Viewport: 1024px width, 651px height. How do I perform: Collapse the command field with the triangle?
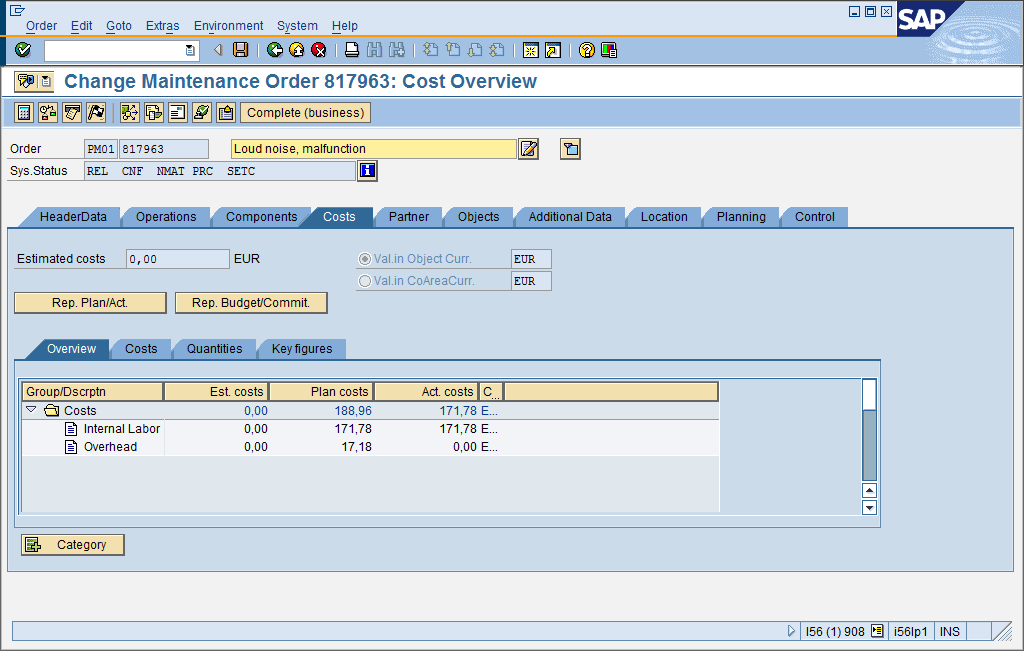(218, 50)
